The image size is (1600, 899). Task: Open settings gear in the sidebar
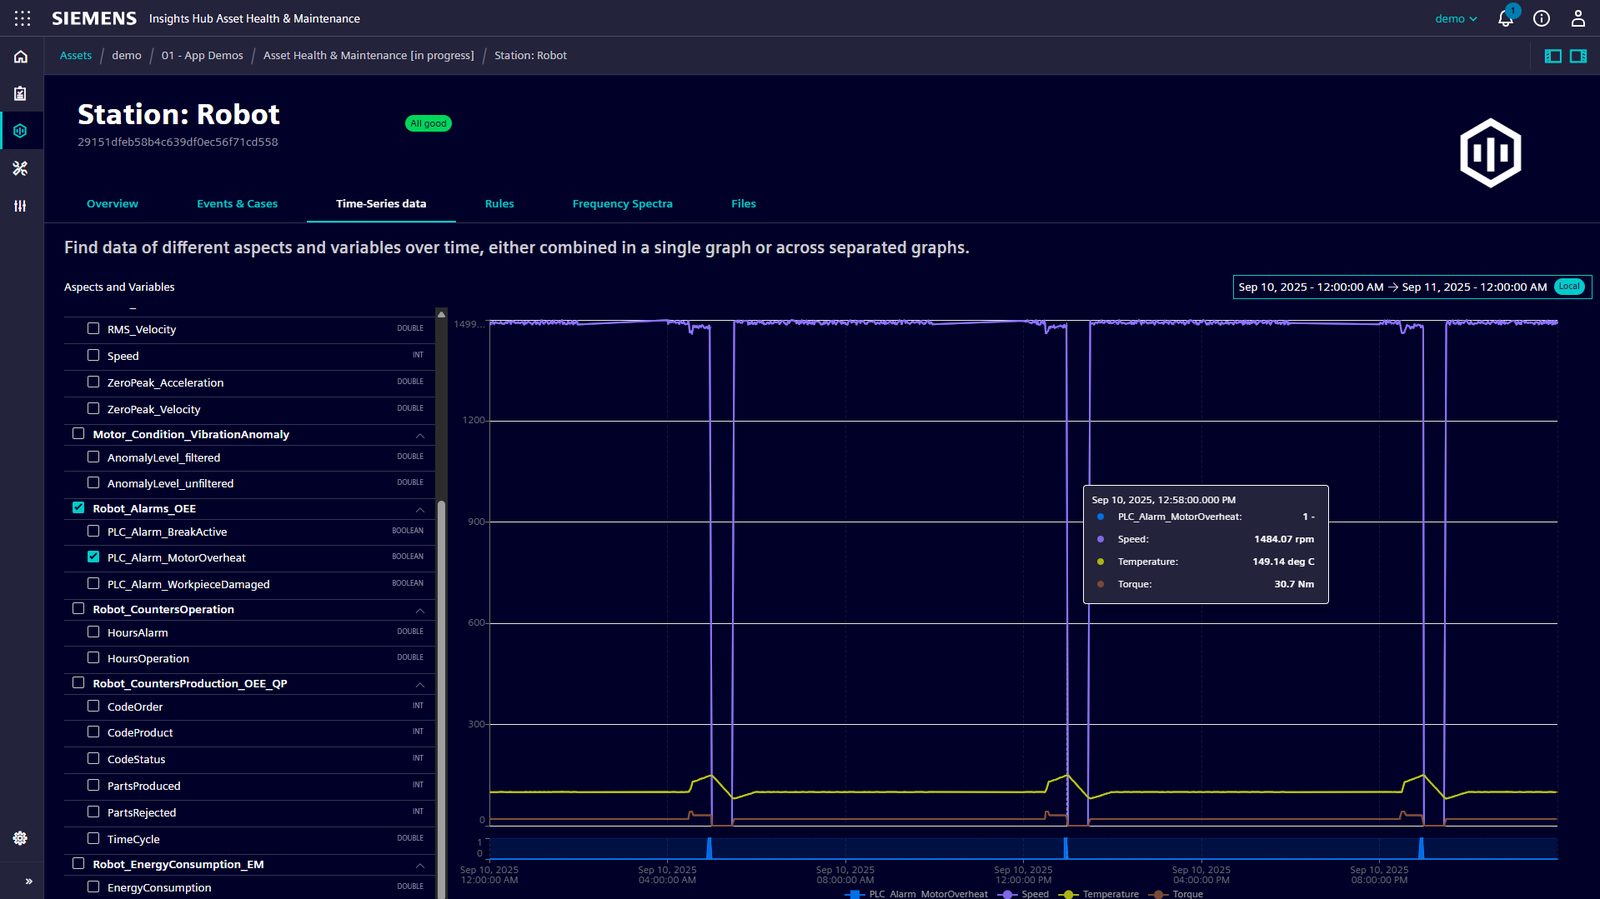(x=20, y=838)
